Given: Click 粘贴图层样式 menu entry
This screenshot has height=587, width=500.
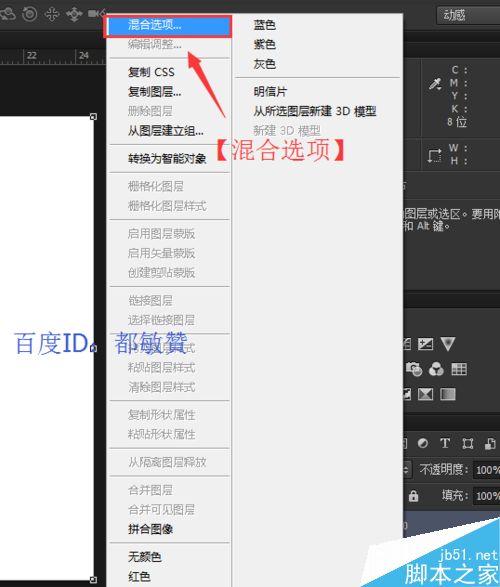Looking at the screenshot, I should (168, 368).
